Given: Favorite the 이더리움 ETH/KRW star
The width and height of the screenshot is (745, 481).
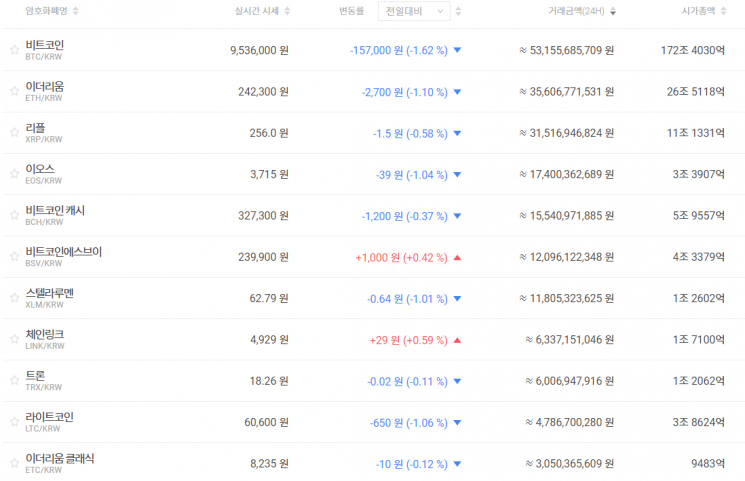Looking at the screenshot, I should click(x=14, y=91).
